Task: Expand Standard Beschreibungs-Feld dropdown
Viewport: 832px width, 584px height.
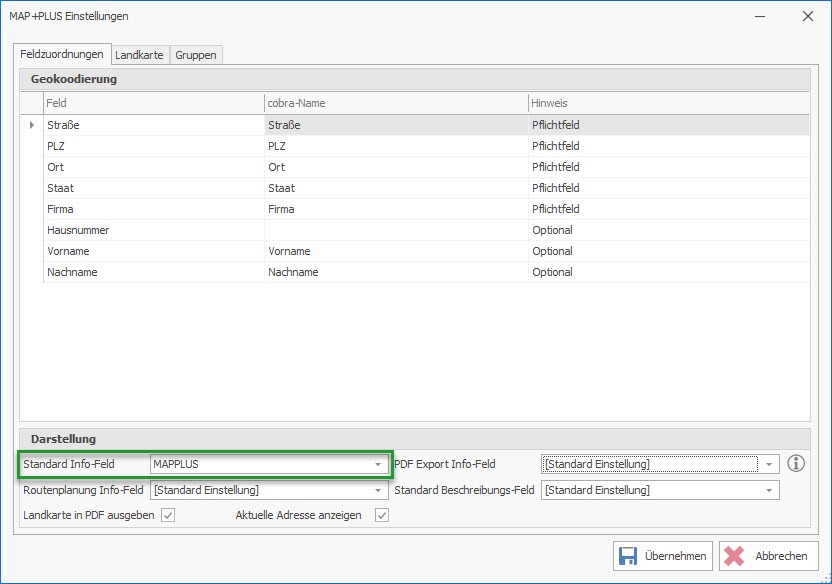Action: click(768, 490)
